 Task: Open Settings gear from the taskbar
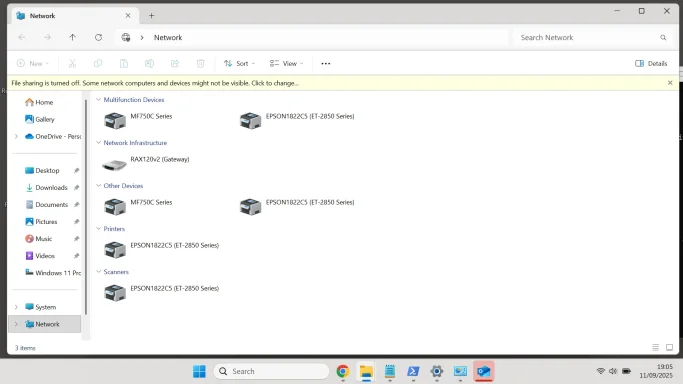[x=437, y=371]
